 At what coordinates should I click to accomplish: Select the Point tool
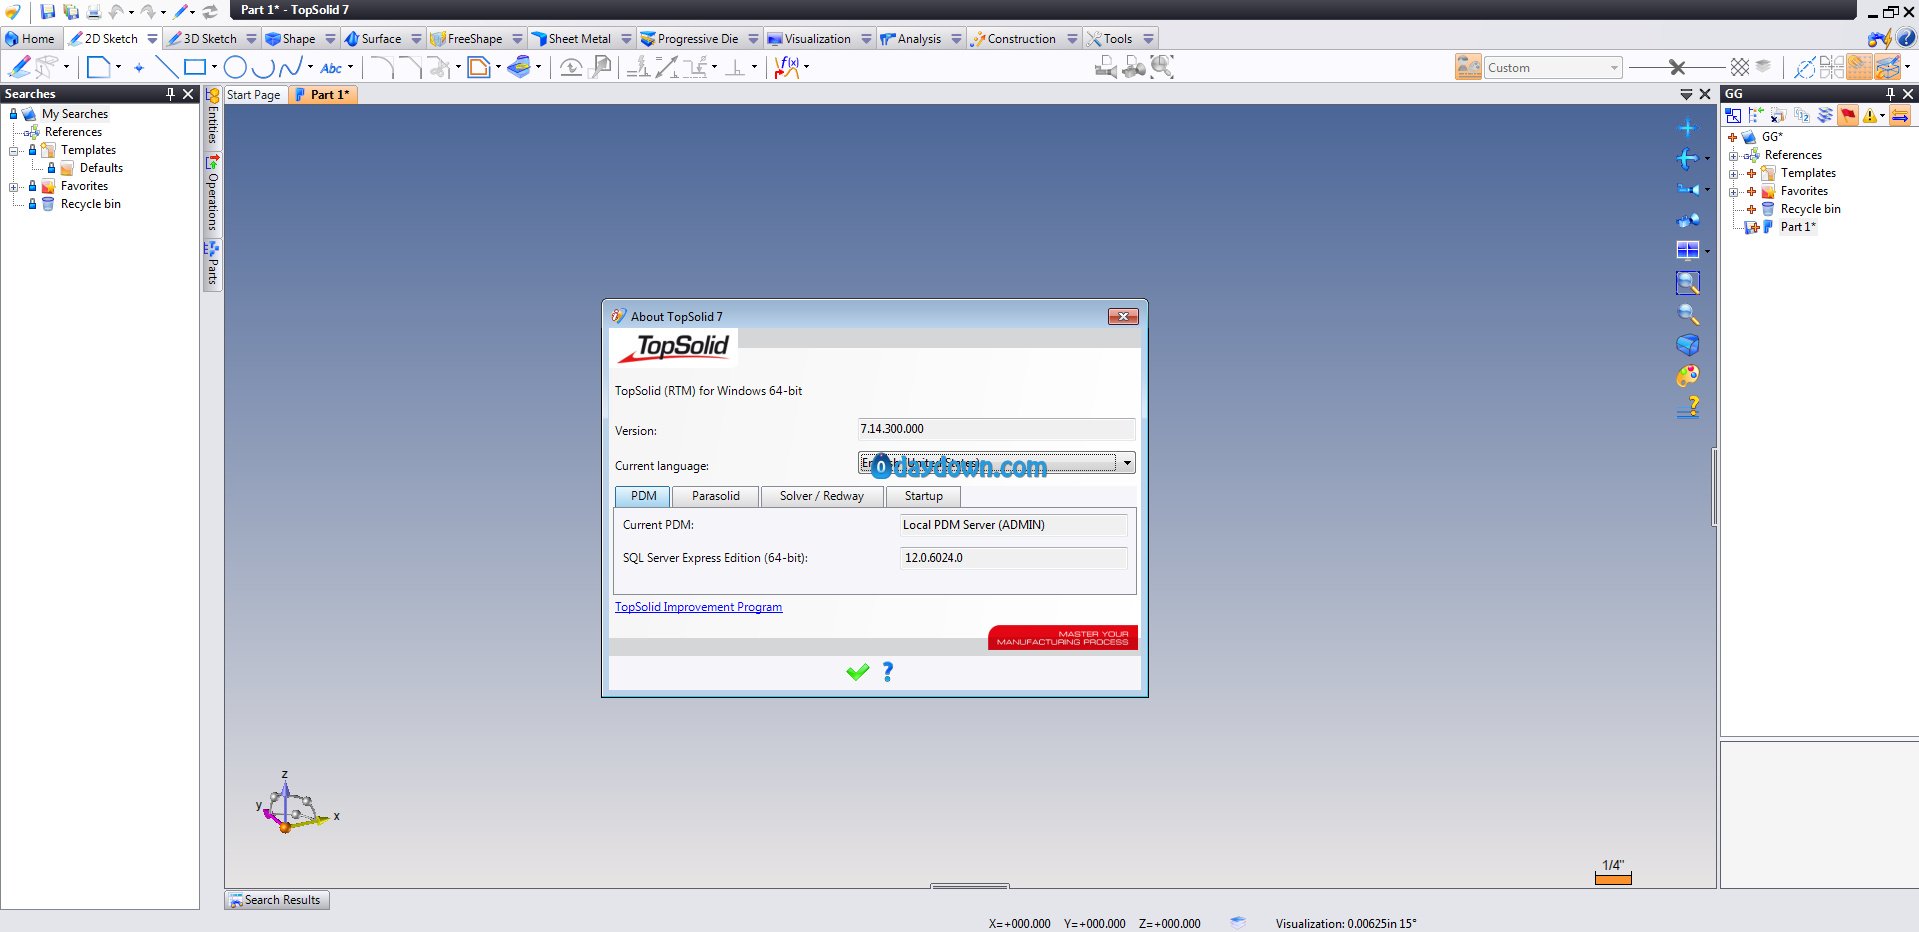pyautogui.click(x=139, y=68)
